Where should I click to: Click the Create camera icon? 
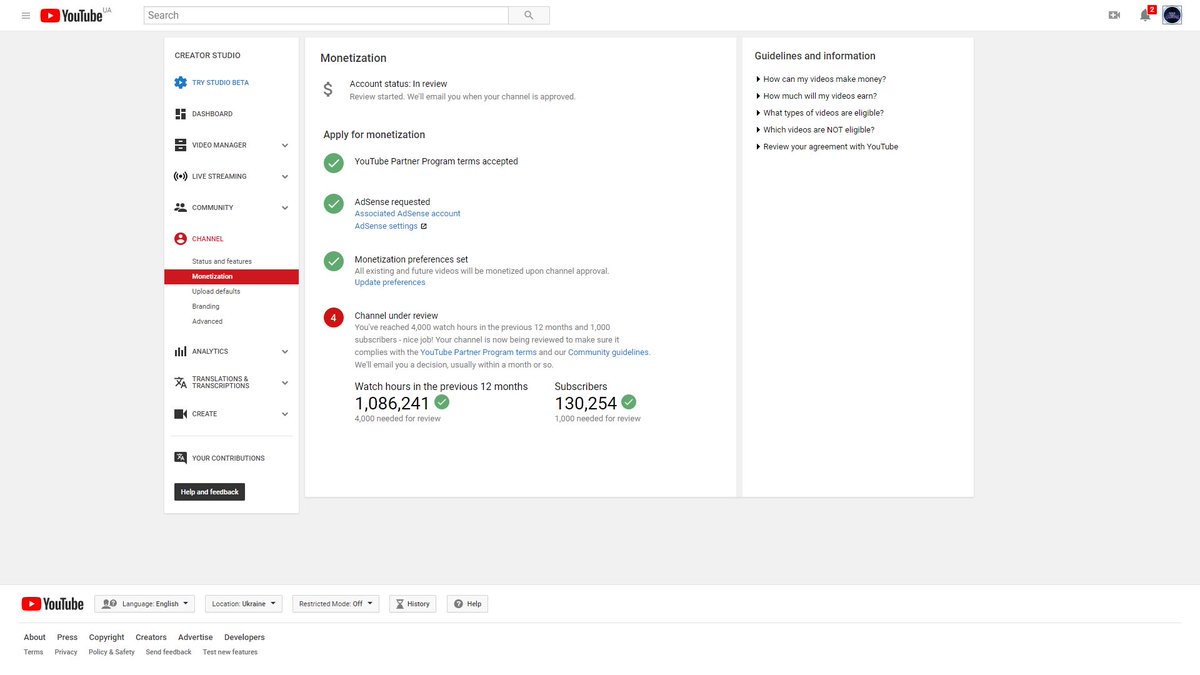click(x=180, y=414)
